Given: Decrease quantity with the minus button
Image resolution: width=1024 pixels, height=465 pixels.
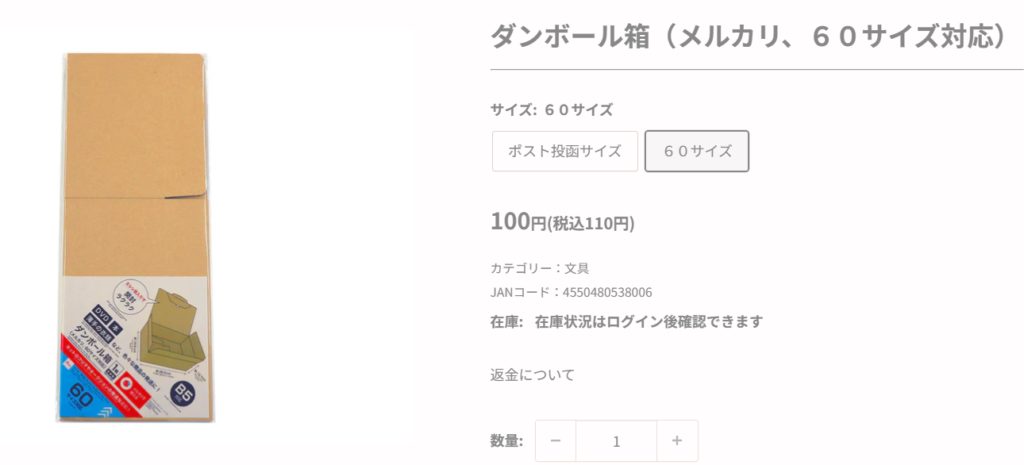Looking at the screenshot, I should [x=556, y=441].
